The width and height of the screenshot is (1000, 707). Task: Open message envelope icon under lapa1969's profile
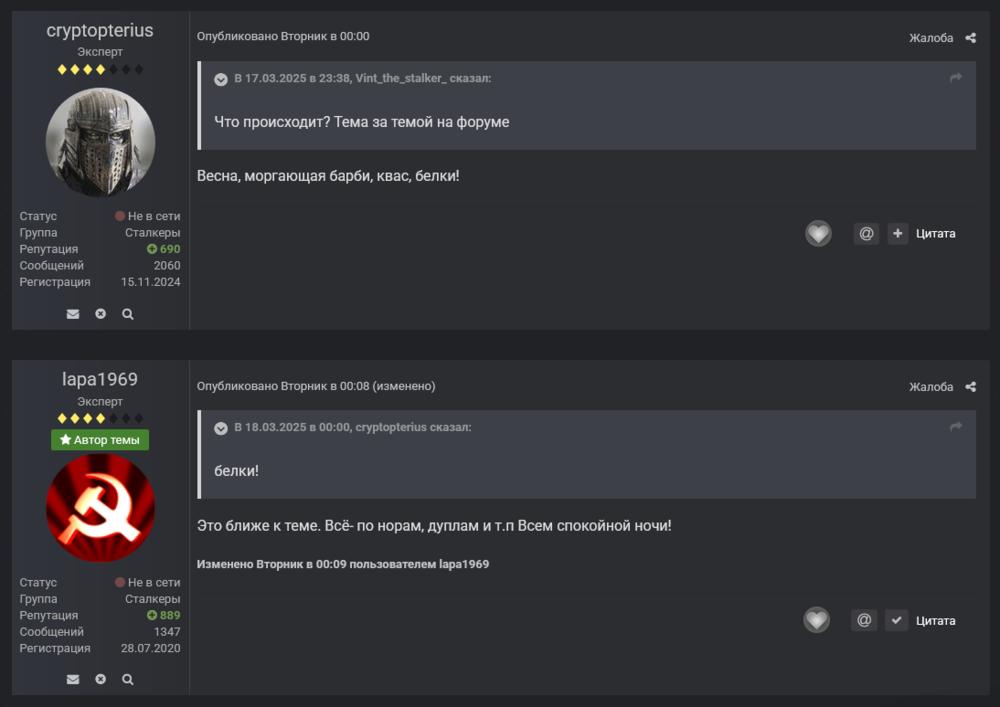click(x=73, y=679)
